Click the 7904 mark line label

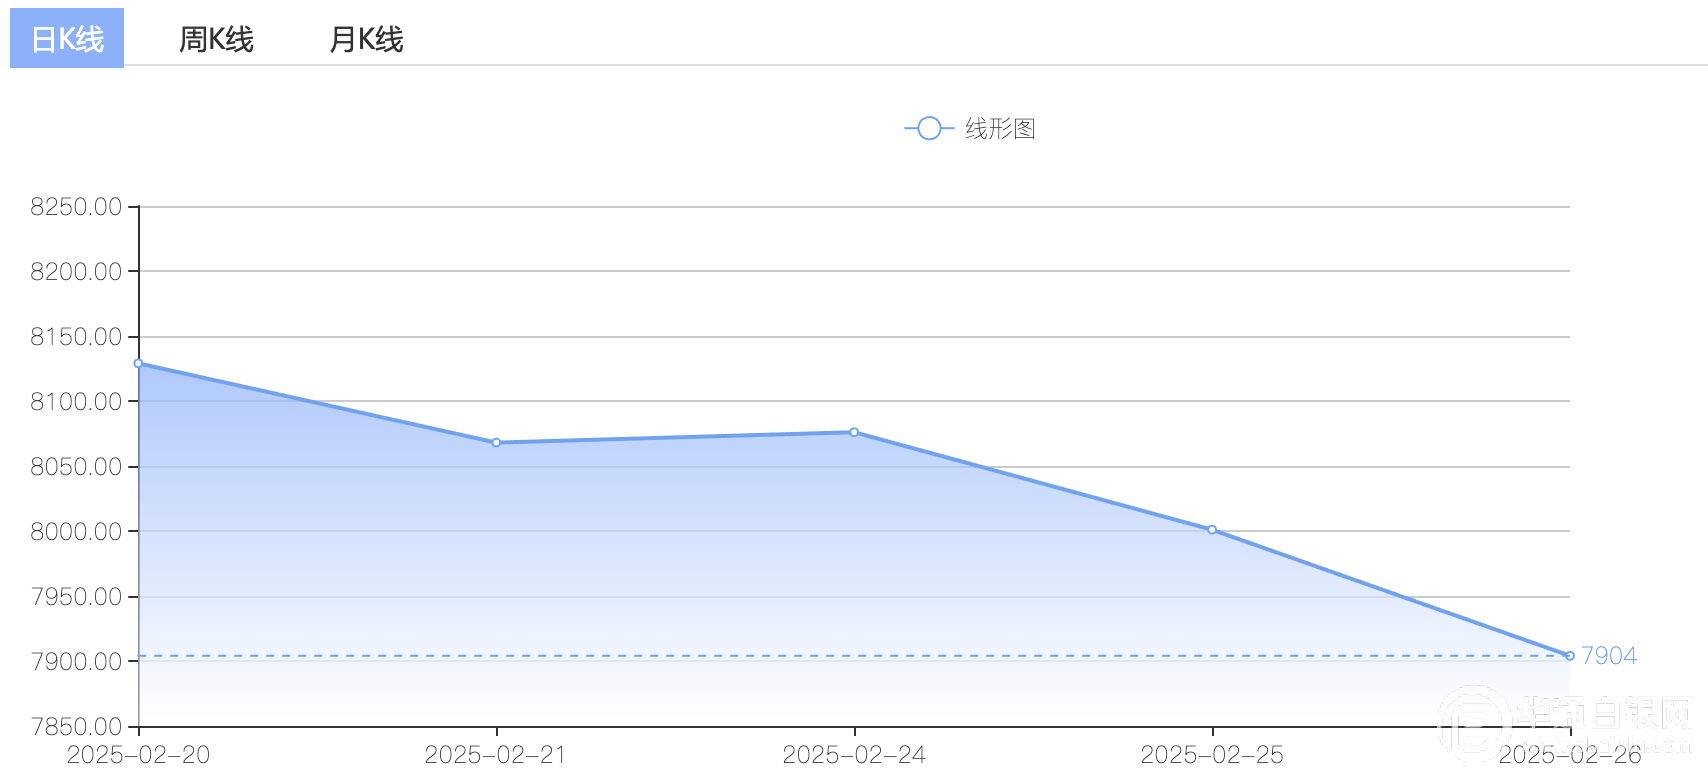1609,656
